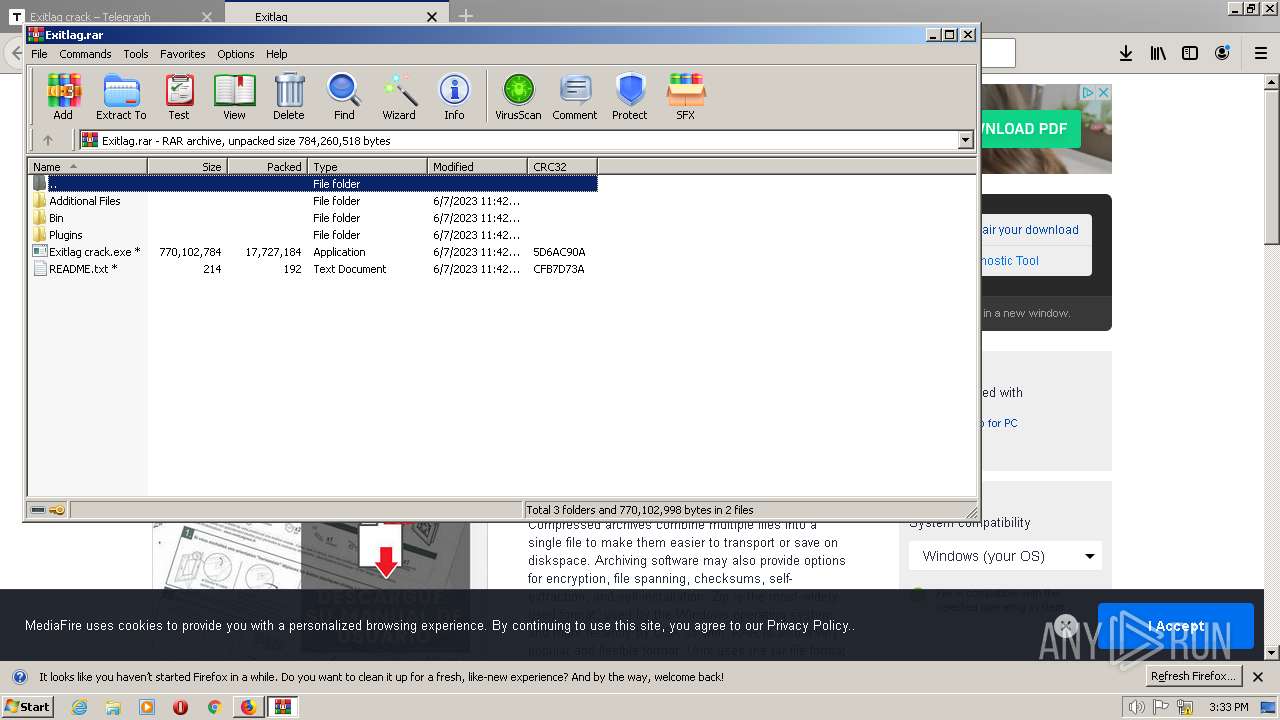Open Internet Explorer from taskbar
Image resolution: width=1280 pixels, height=720 pixels.
point(80,707)
